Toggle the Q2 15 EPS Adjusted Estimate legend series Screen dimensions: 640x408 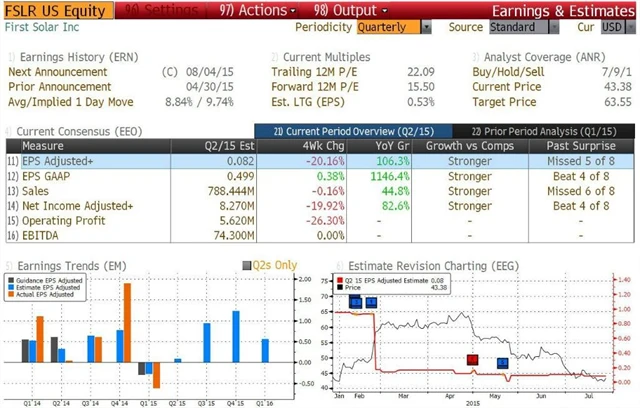click(x=343, y=281)
